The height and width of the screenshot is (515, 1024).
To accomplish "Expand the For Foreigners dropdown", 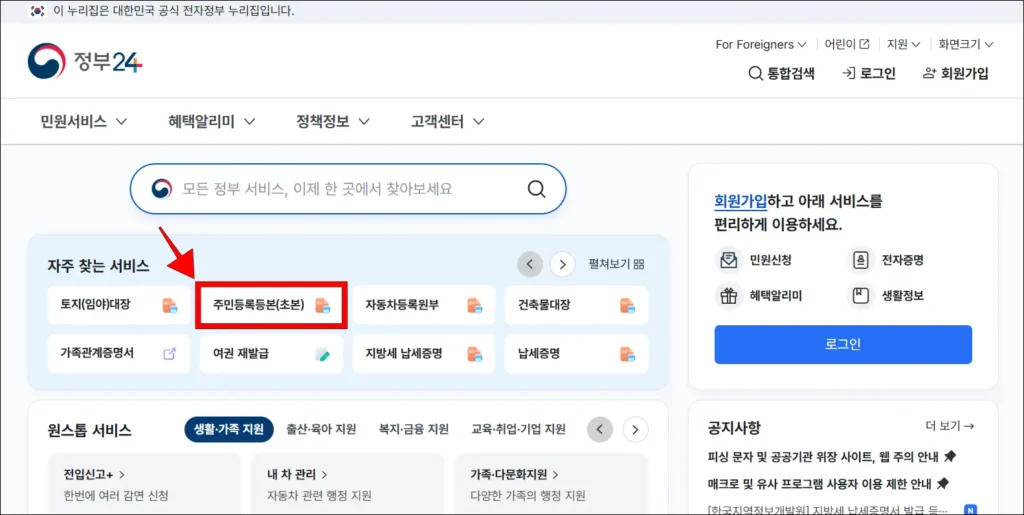I will pyautogui.click(x=761, y=44).
